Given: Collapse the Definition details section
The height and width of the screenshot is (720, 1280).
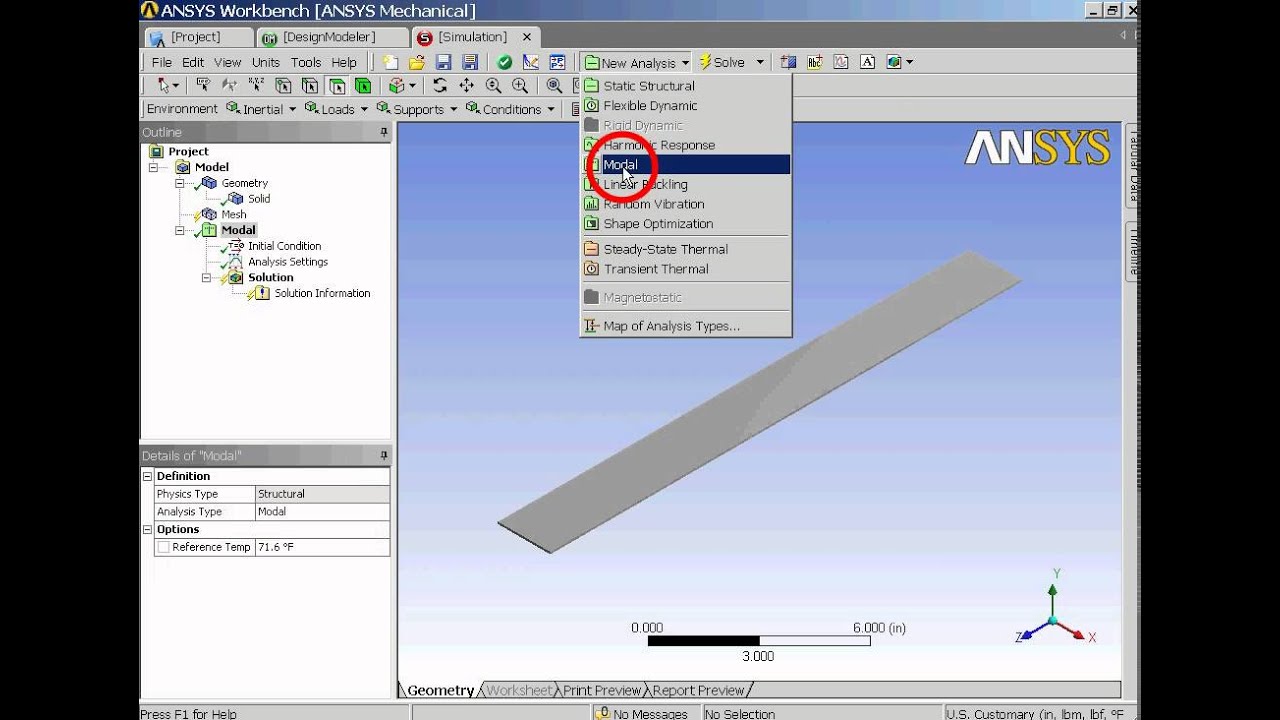Looking at the screenshot, I should click(x=148, y=476).
